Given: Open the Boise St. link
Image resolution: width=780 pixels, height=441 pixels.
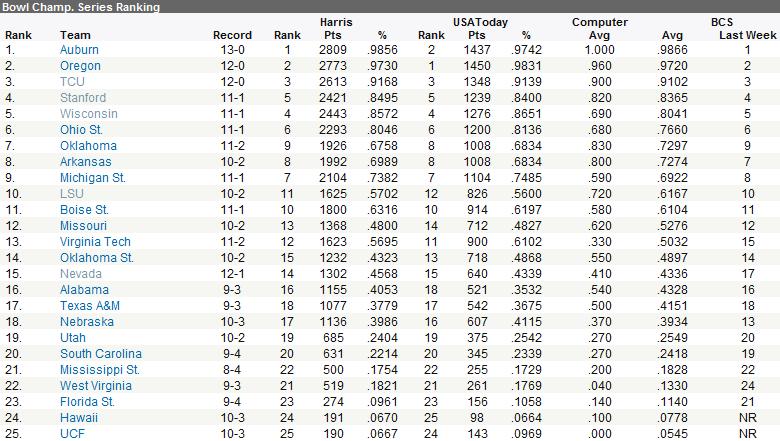Looking at the screenshot, I should coord(85,209).
